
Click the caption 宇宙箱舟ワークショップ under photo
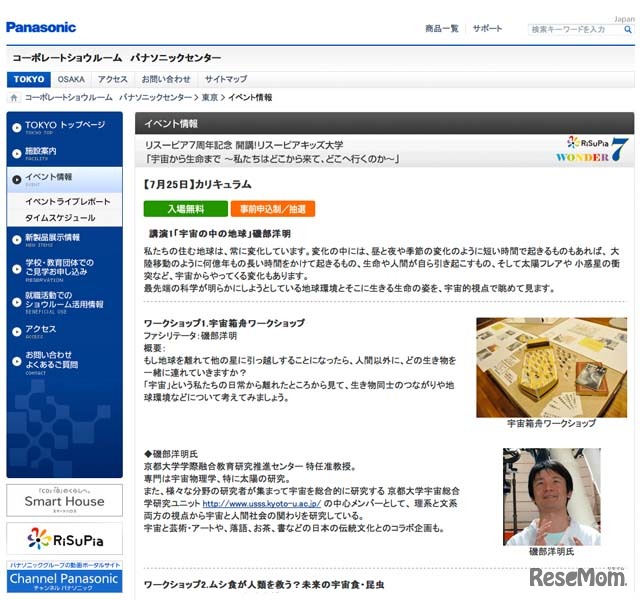(551, 424)
